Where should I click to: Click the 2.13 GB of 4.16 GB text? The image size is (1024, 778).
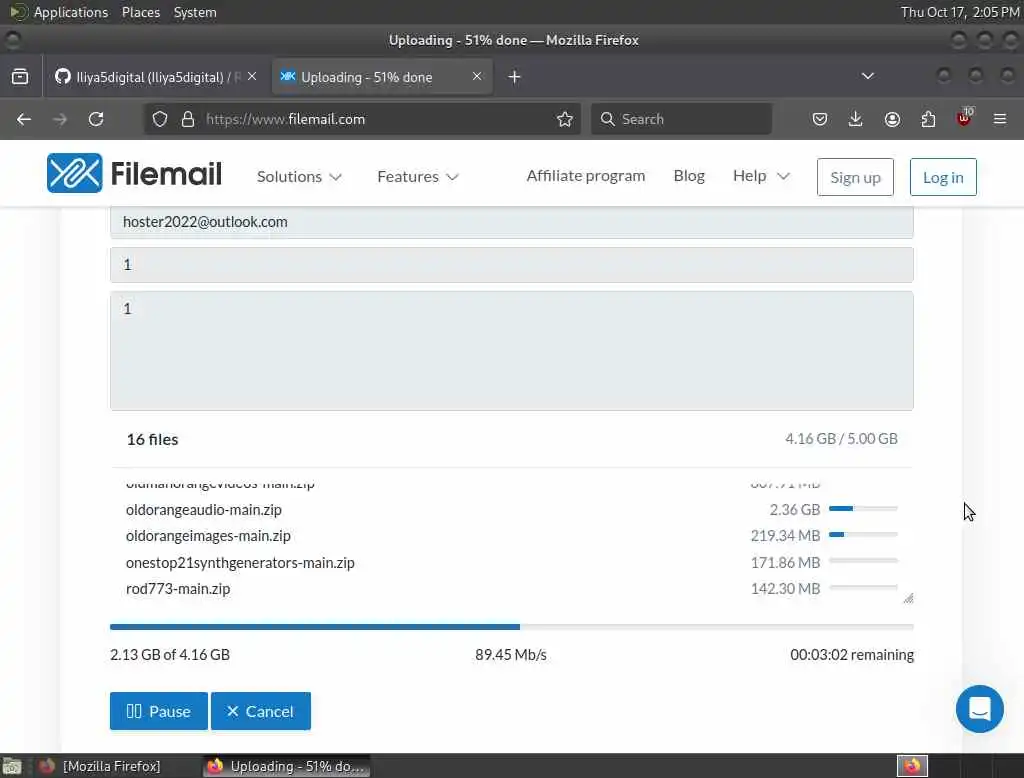170,655
